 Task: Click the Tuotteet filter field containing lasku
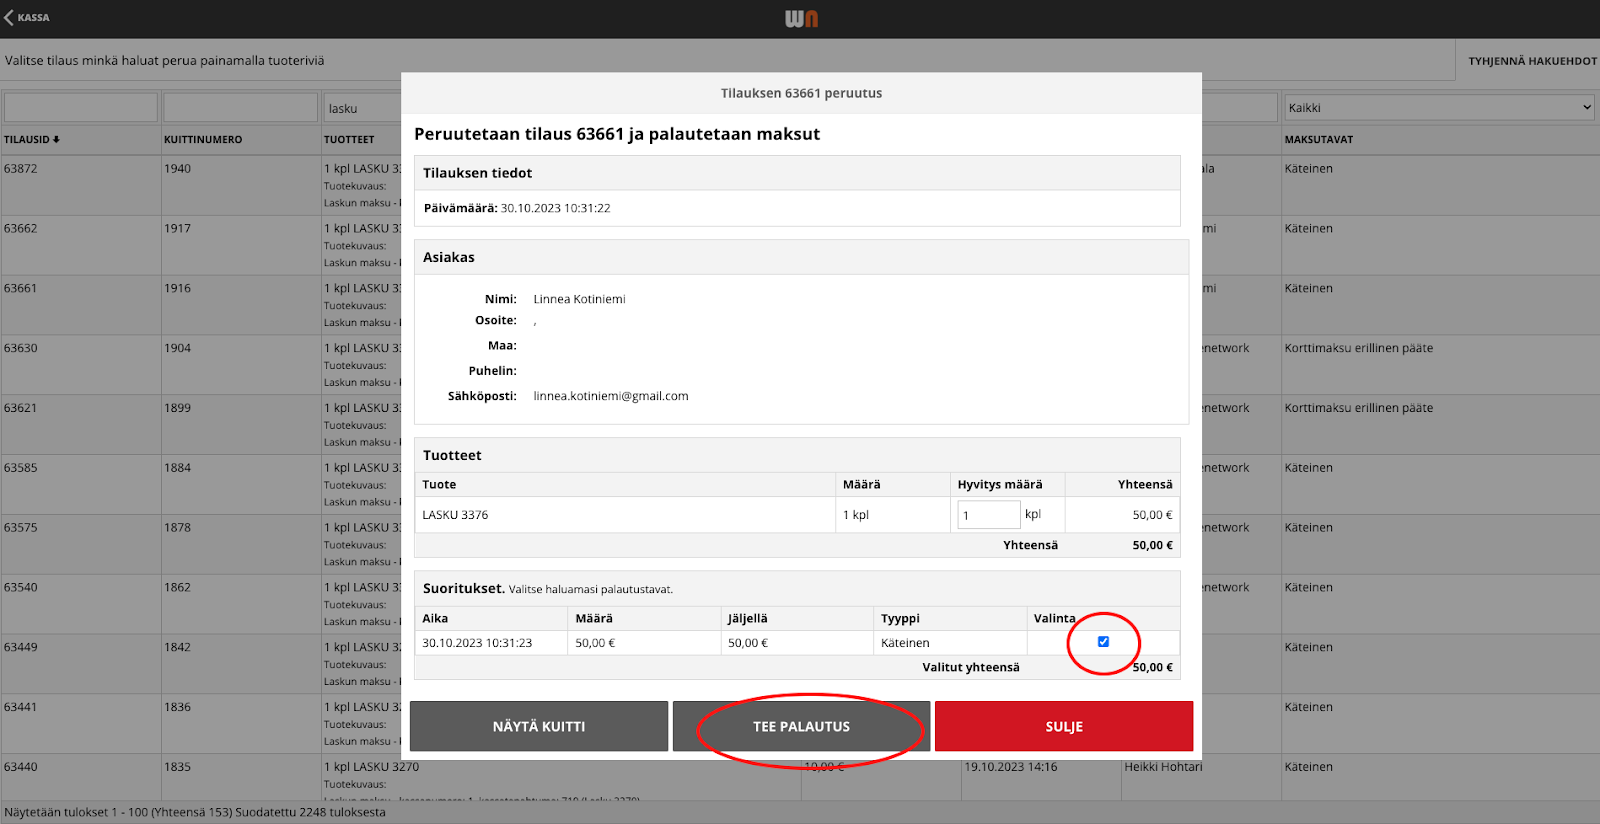363,108
